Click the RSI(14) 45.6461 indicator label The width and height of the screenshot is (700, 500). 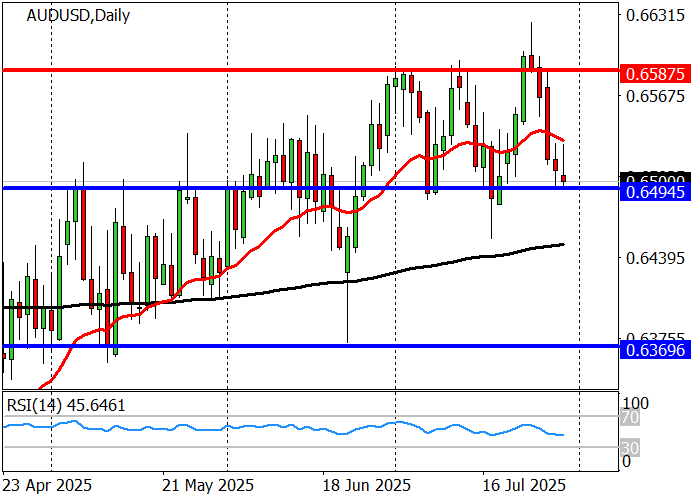[66, 405]
